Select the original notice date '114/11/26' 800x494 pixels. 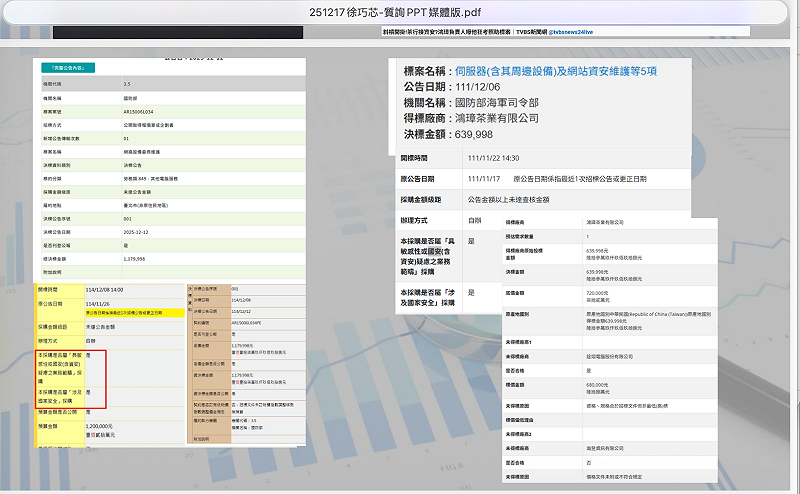pyautogui.click(x=96, y=304)
